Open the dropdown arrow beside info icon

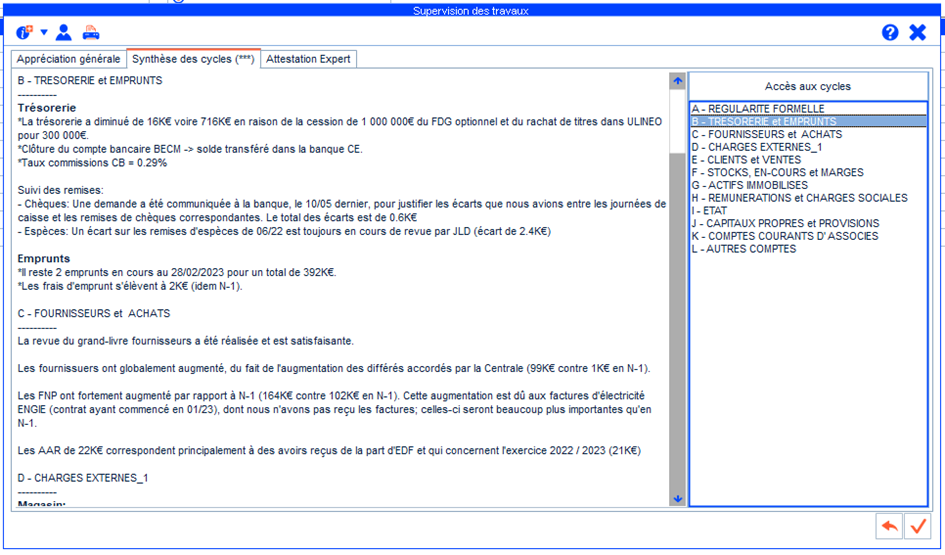[x=44, y=32]
